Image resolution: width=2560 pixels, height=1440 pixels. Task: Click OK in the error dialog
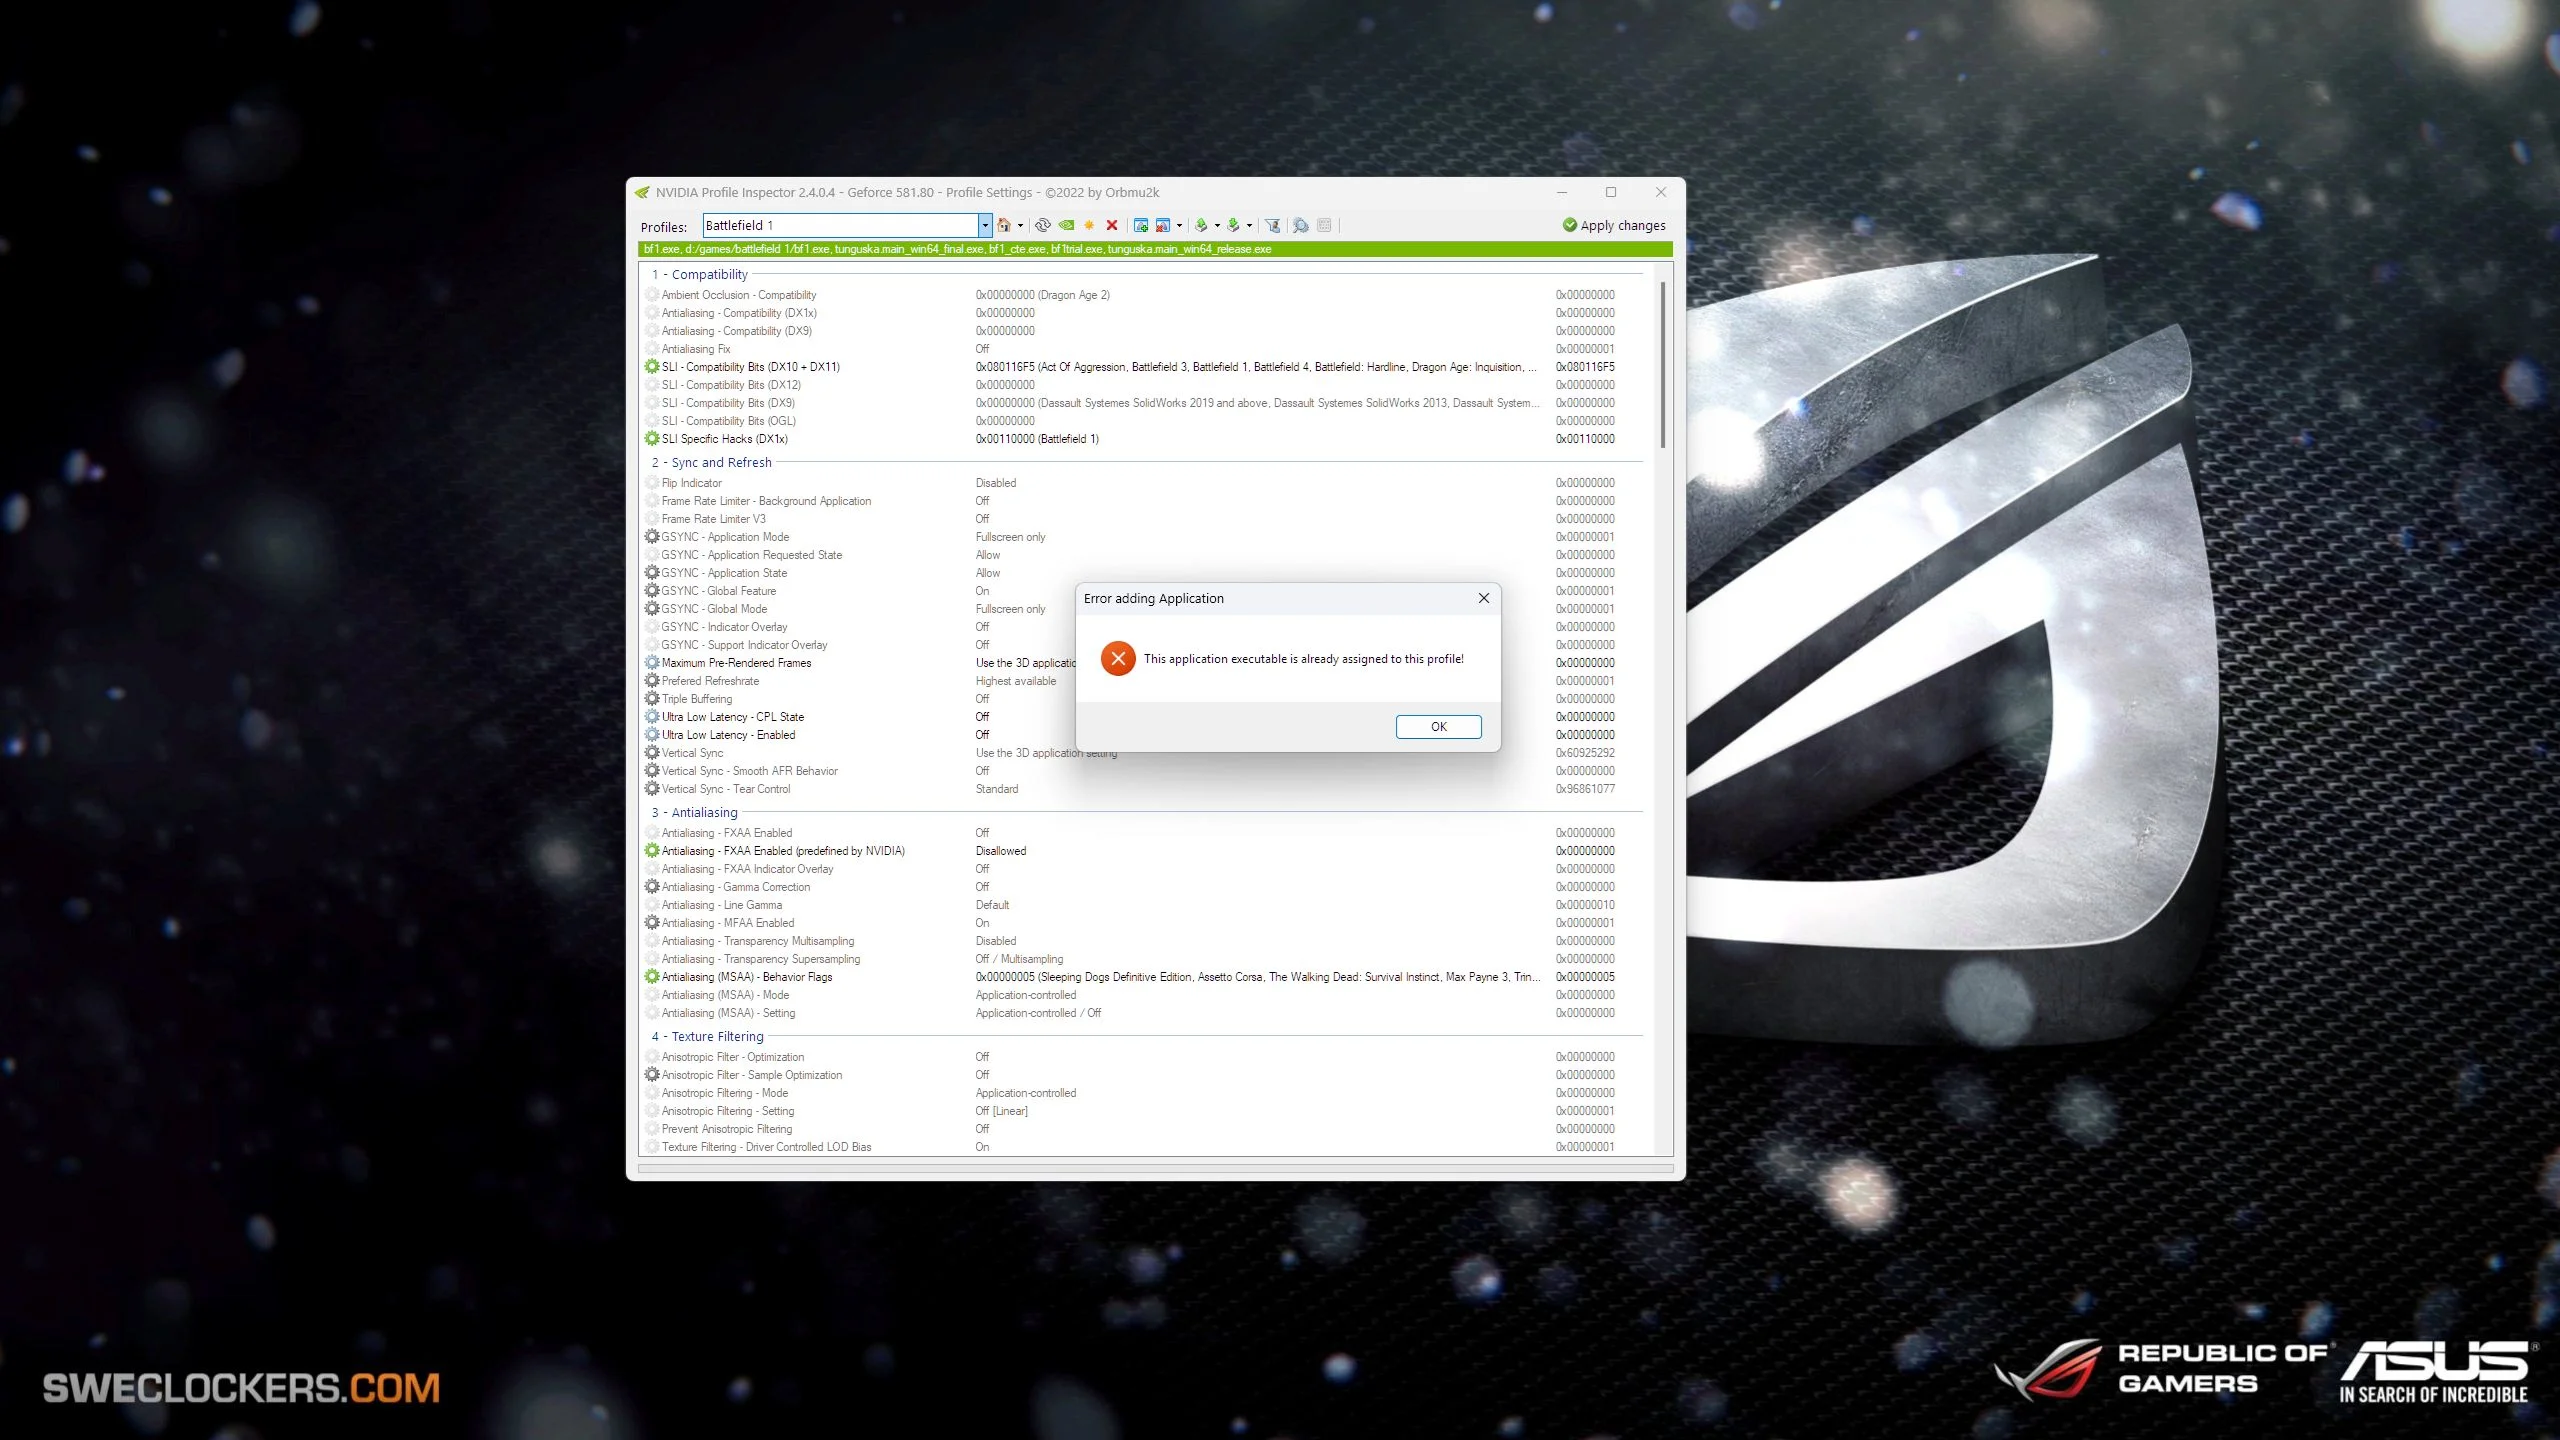point(1438,727)
